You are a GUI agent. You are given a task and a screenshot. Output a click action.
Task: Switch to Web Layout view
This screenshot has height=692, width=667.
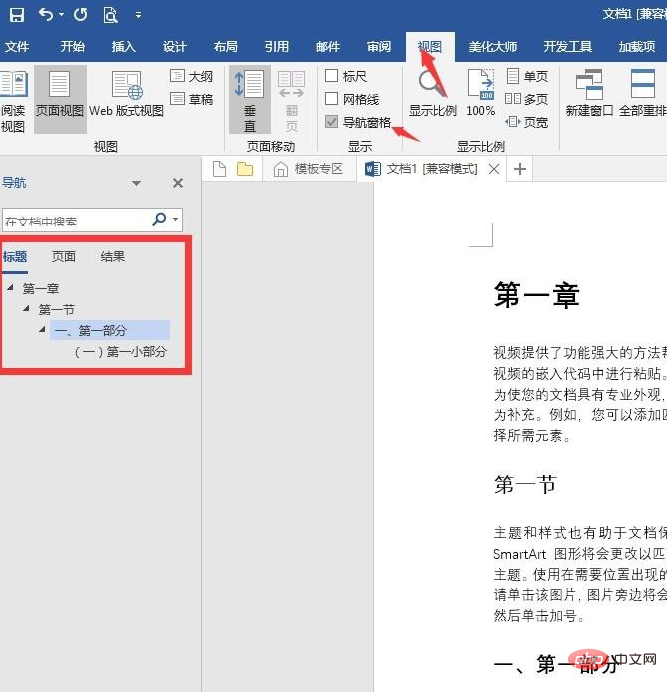[127, 93]
